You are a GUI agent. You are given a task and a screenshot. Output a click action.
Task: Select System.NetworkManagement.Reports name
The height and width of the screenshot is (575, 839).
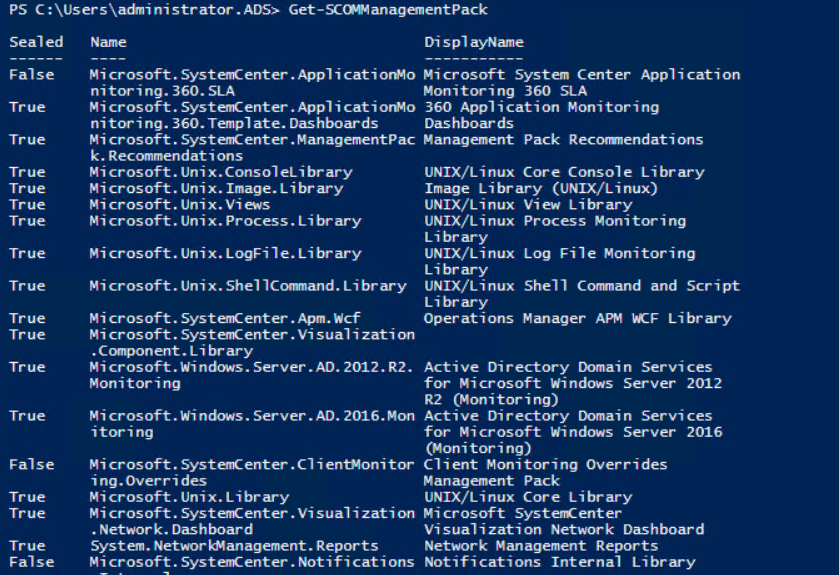(234, 546)
